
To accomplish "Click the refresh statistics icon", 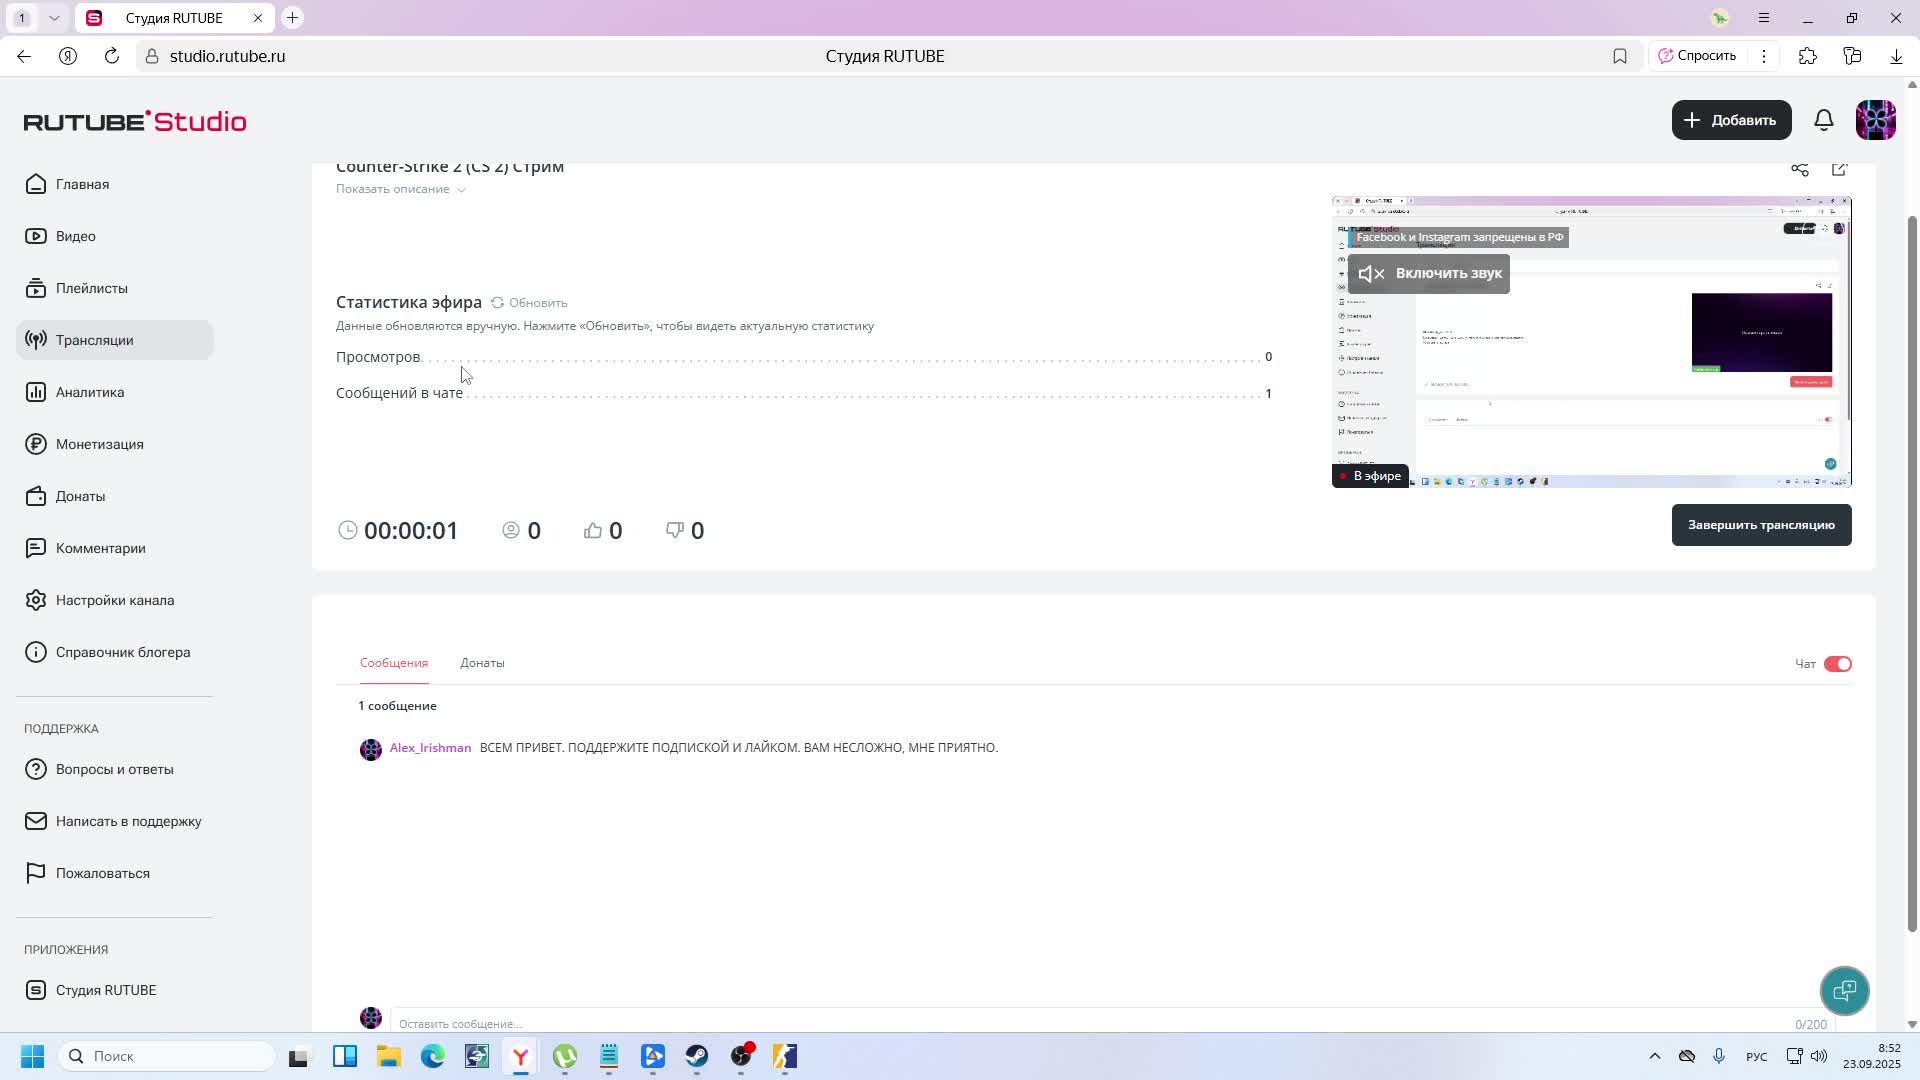I will click(x=497, y=302).
